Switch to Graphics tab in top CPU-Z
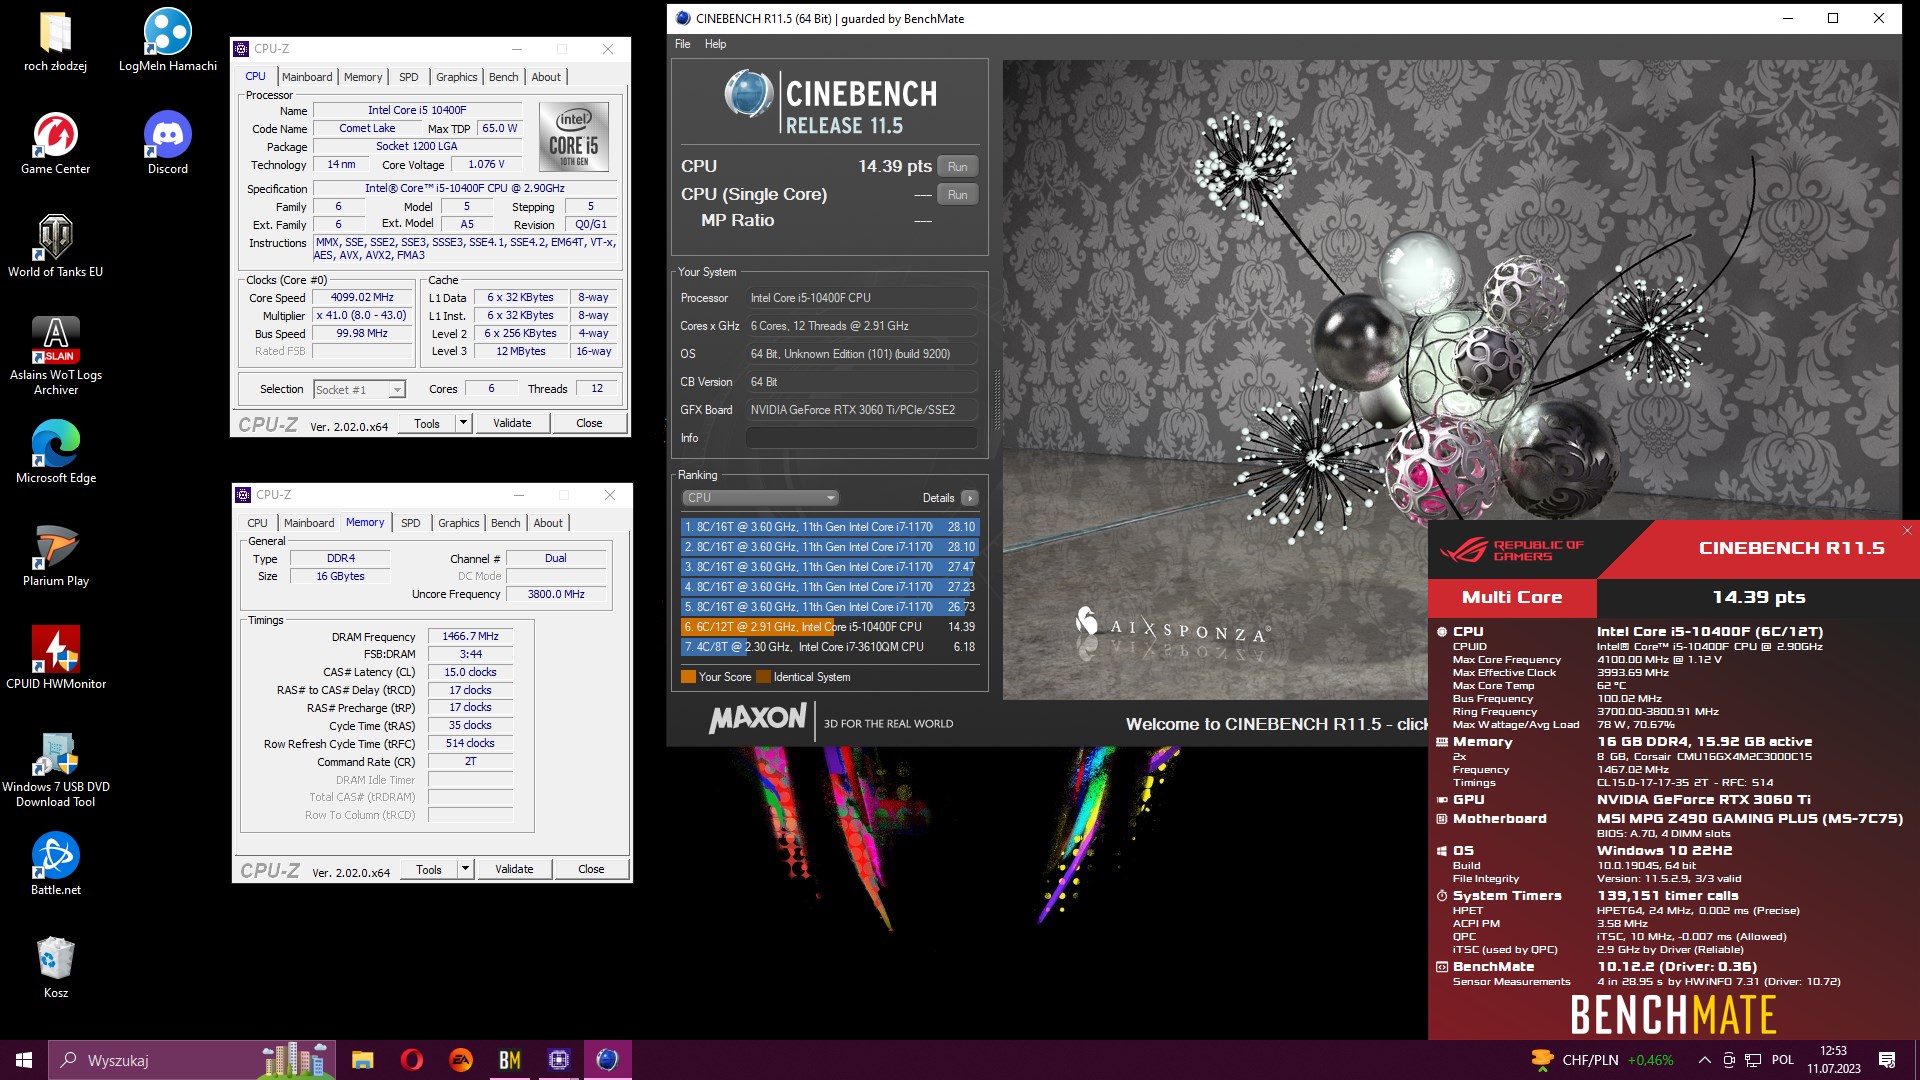 click(x=457, y=77)
